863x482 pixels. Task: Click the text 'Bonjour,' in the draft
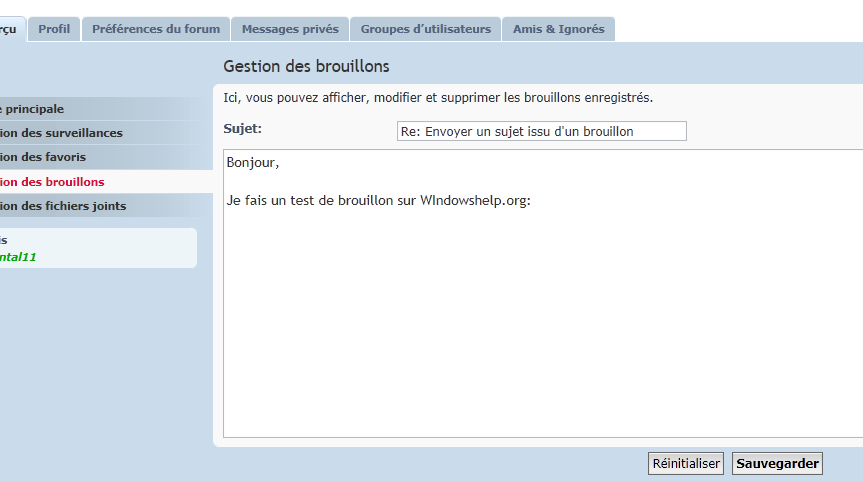[x=253, y=163]
